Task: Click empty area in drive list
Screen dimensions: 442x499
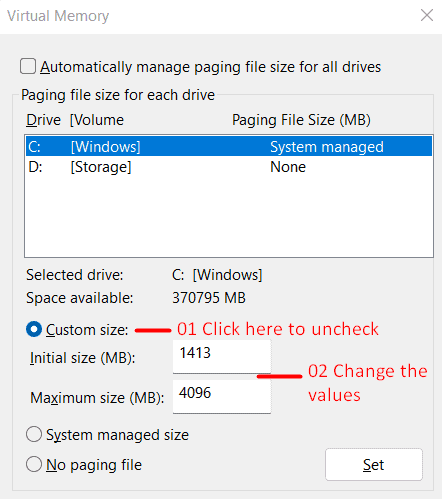Action: 229,217
